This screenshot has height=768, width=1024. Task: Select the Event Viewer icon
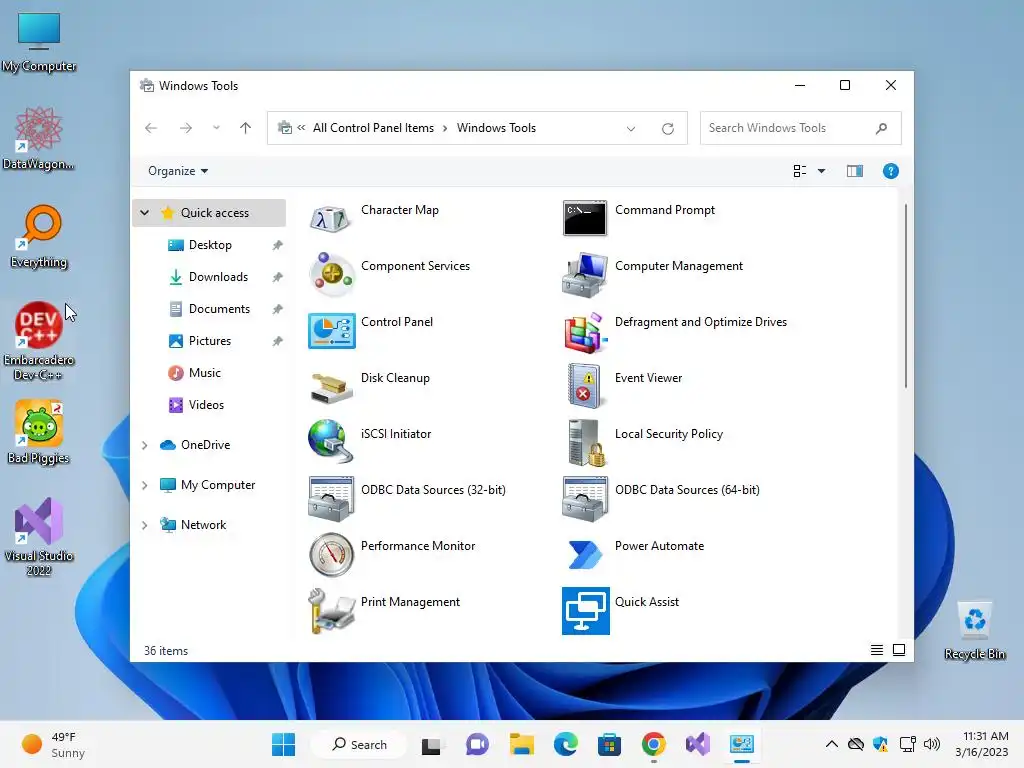pyautogui.click(x=584, y=386)
